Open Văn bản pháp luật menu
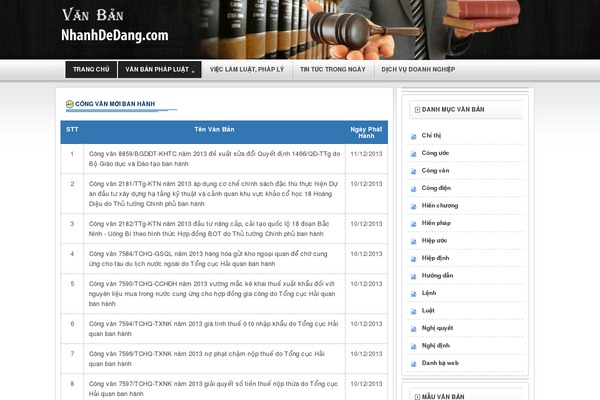Image resolution: width=600 pixels, height=400 pixels. pos(160,69)
